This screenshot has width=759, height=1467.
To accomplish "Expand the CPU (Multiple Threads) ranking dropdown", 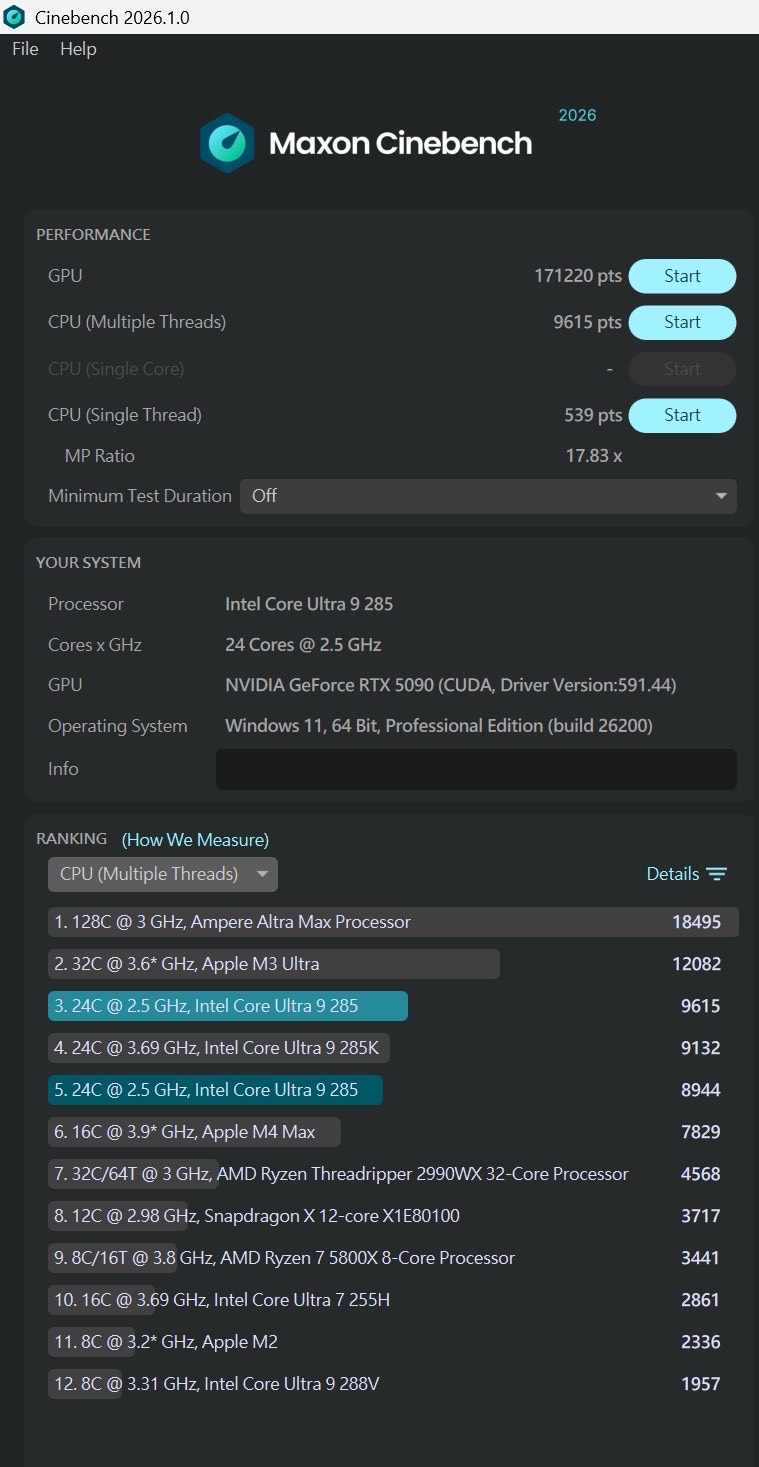I will [x=163, y=874].
